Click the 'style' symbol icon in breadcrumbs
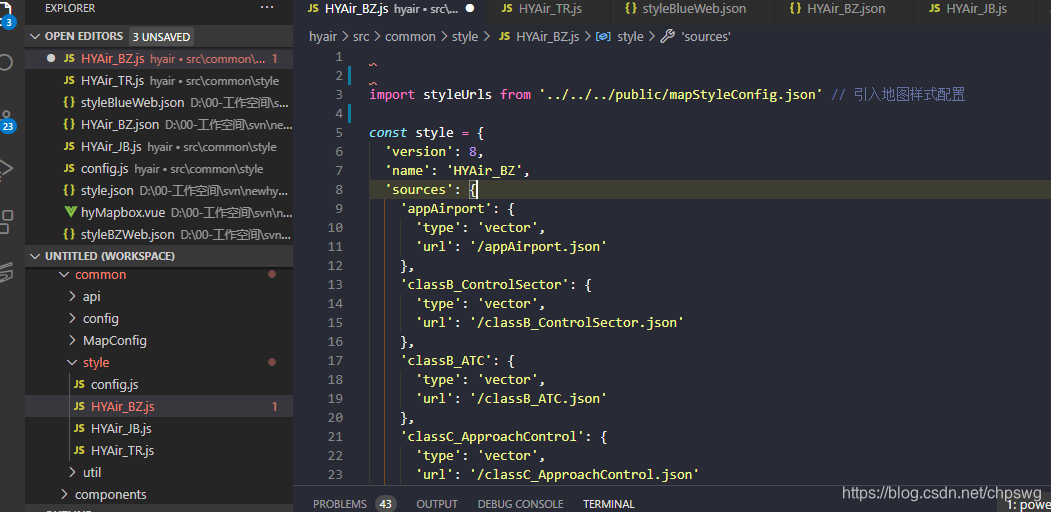1051x512 pixels. point(602,37)
